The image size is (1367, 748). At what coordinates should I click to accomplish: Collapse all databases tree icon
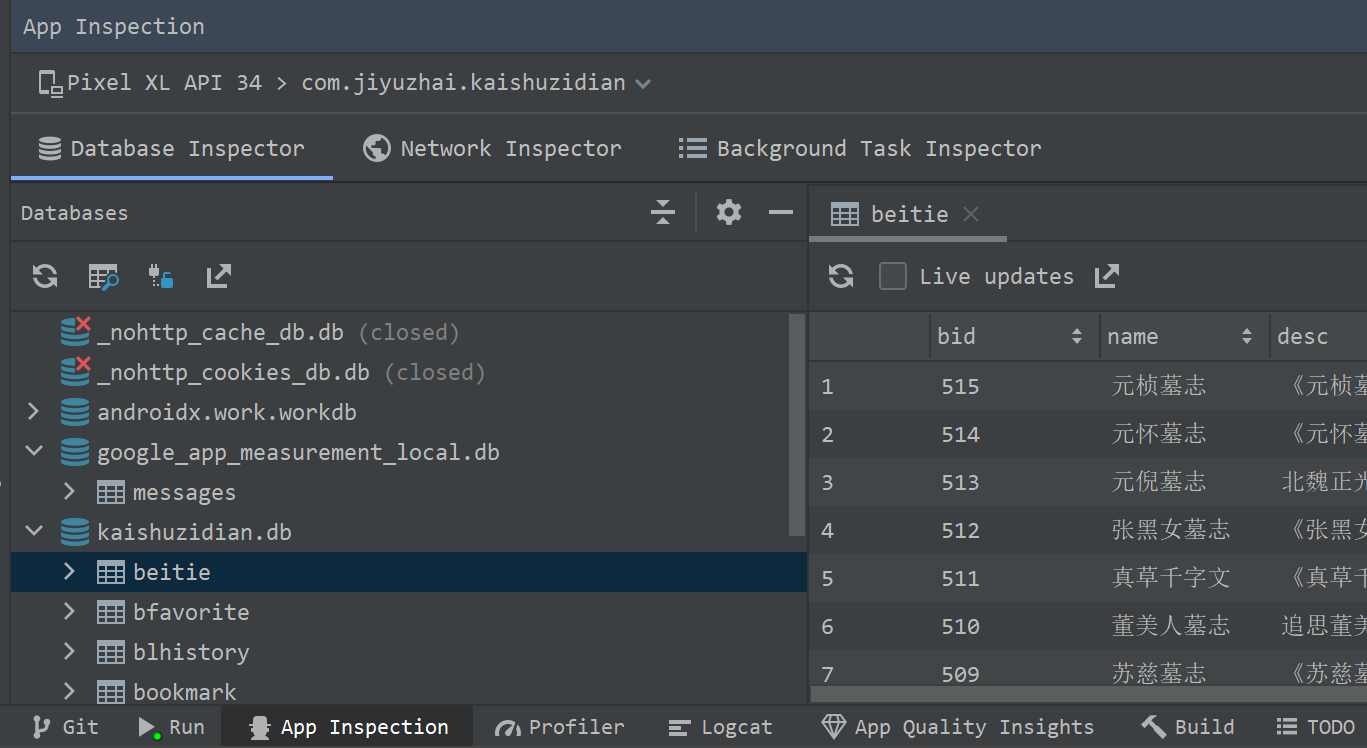coord(662,212)
